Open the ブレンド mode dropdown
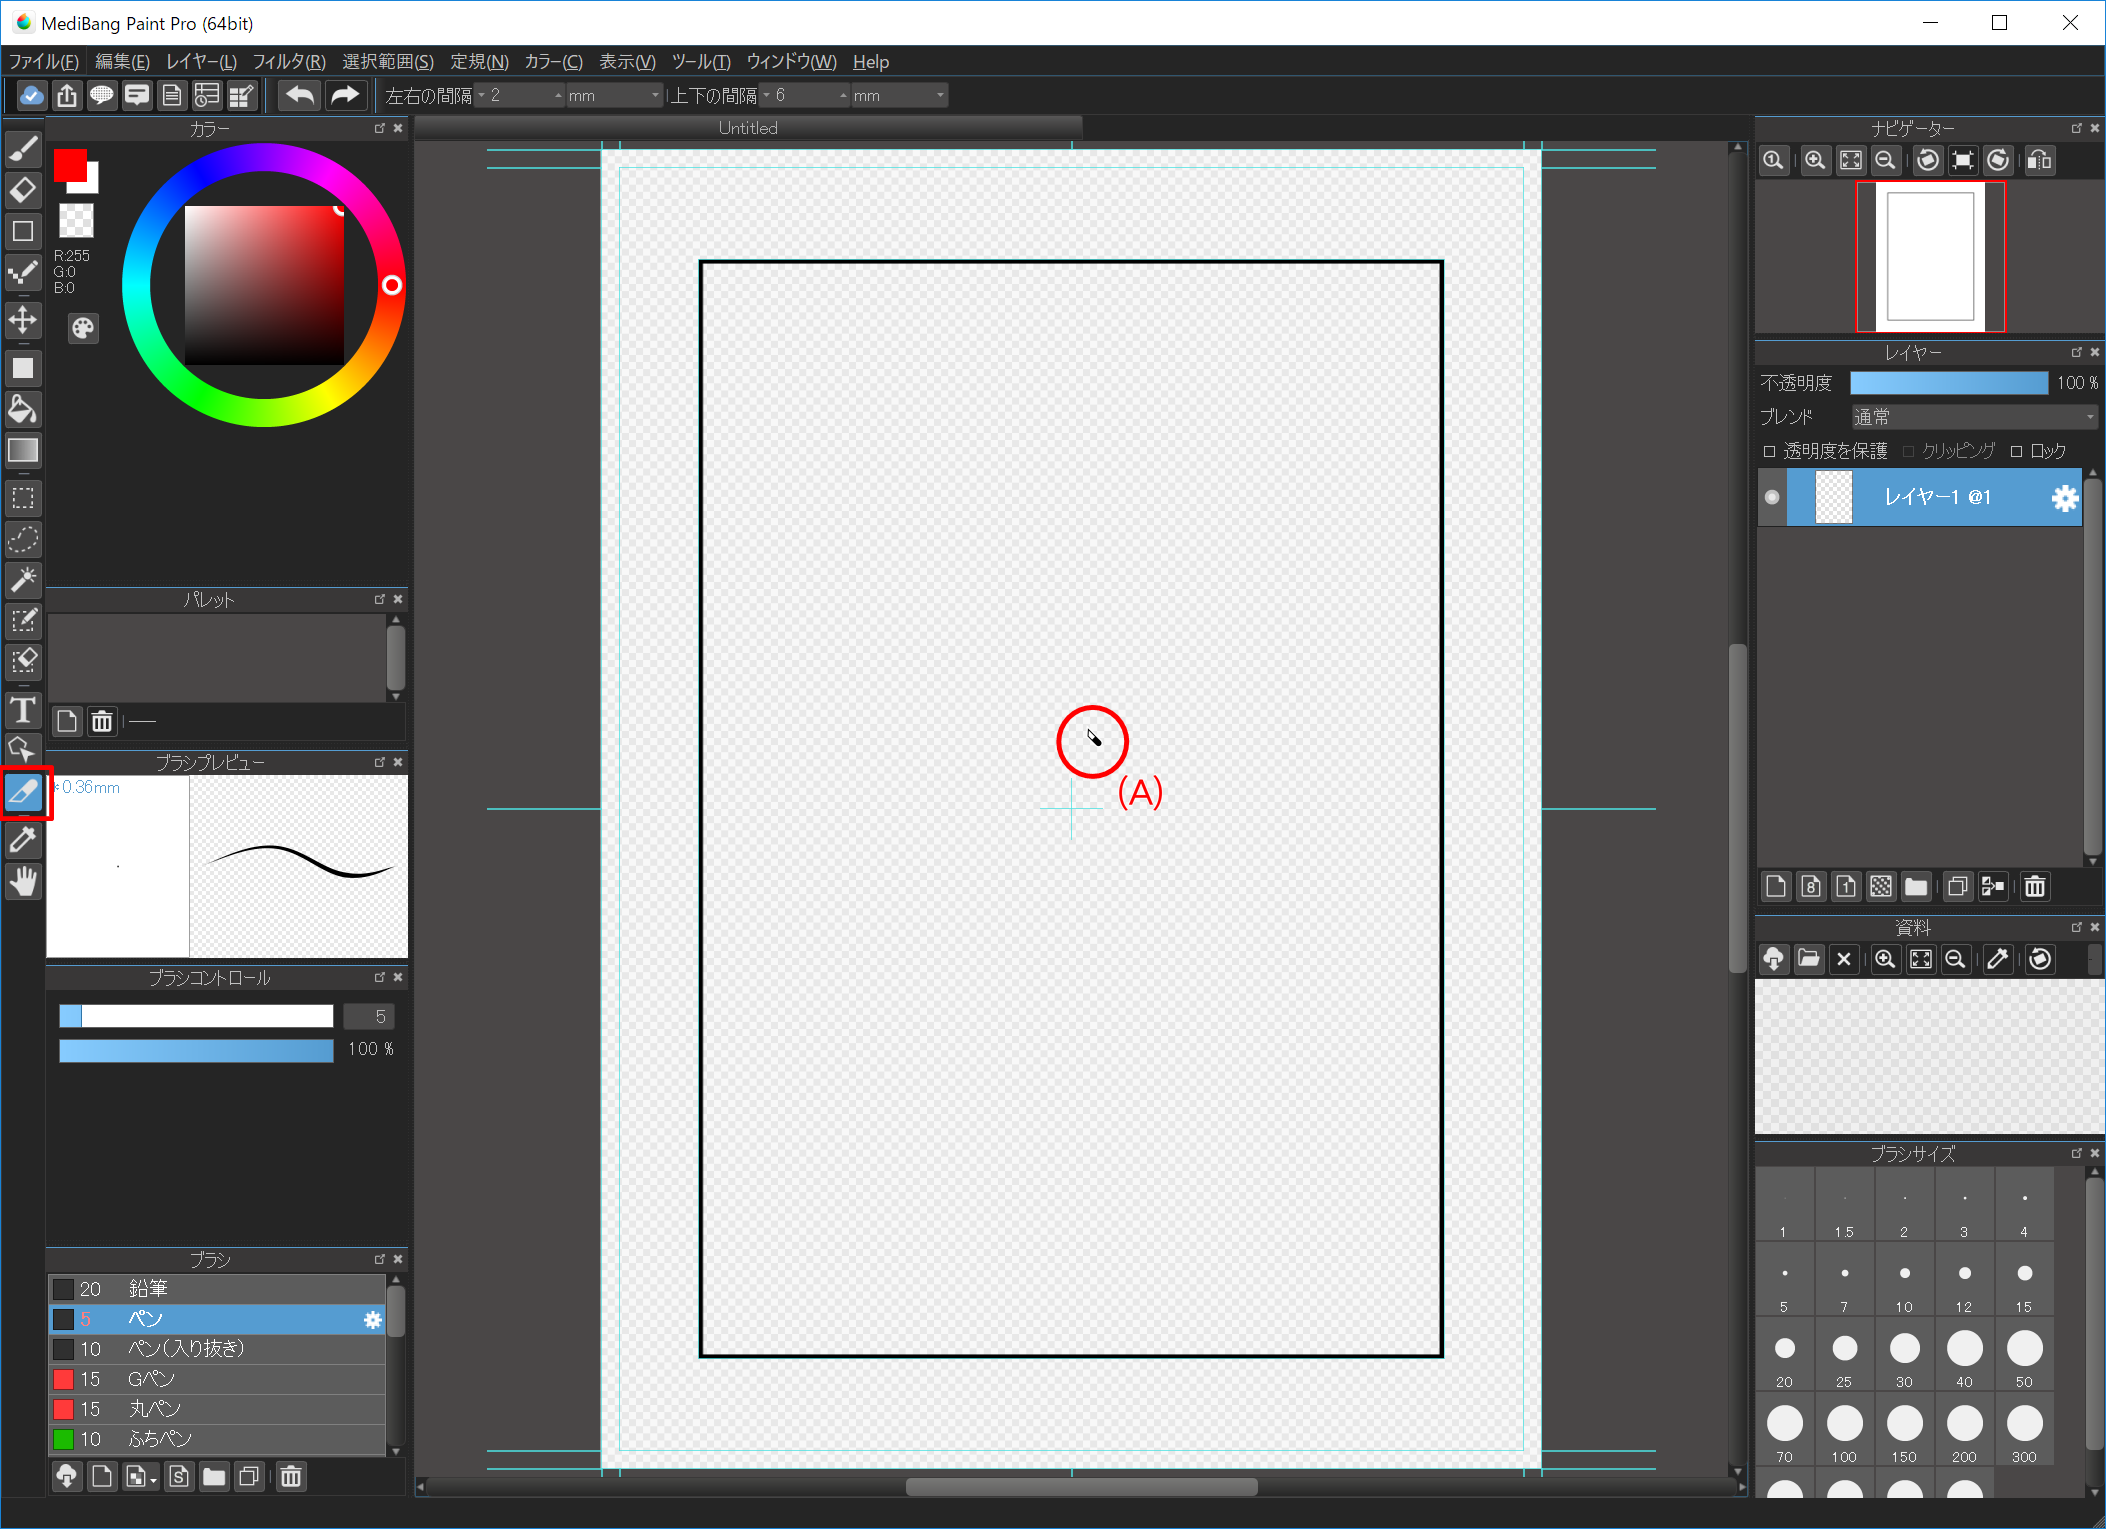Screen dimensions: 2106x1529 coord(1974,417)
